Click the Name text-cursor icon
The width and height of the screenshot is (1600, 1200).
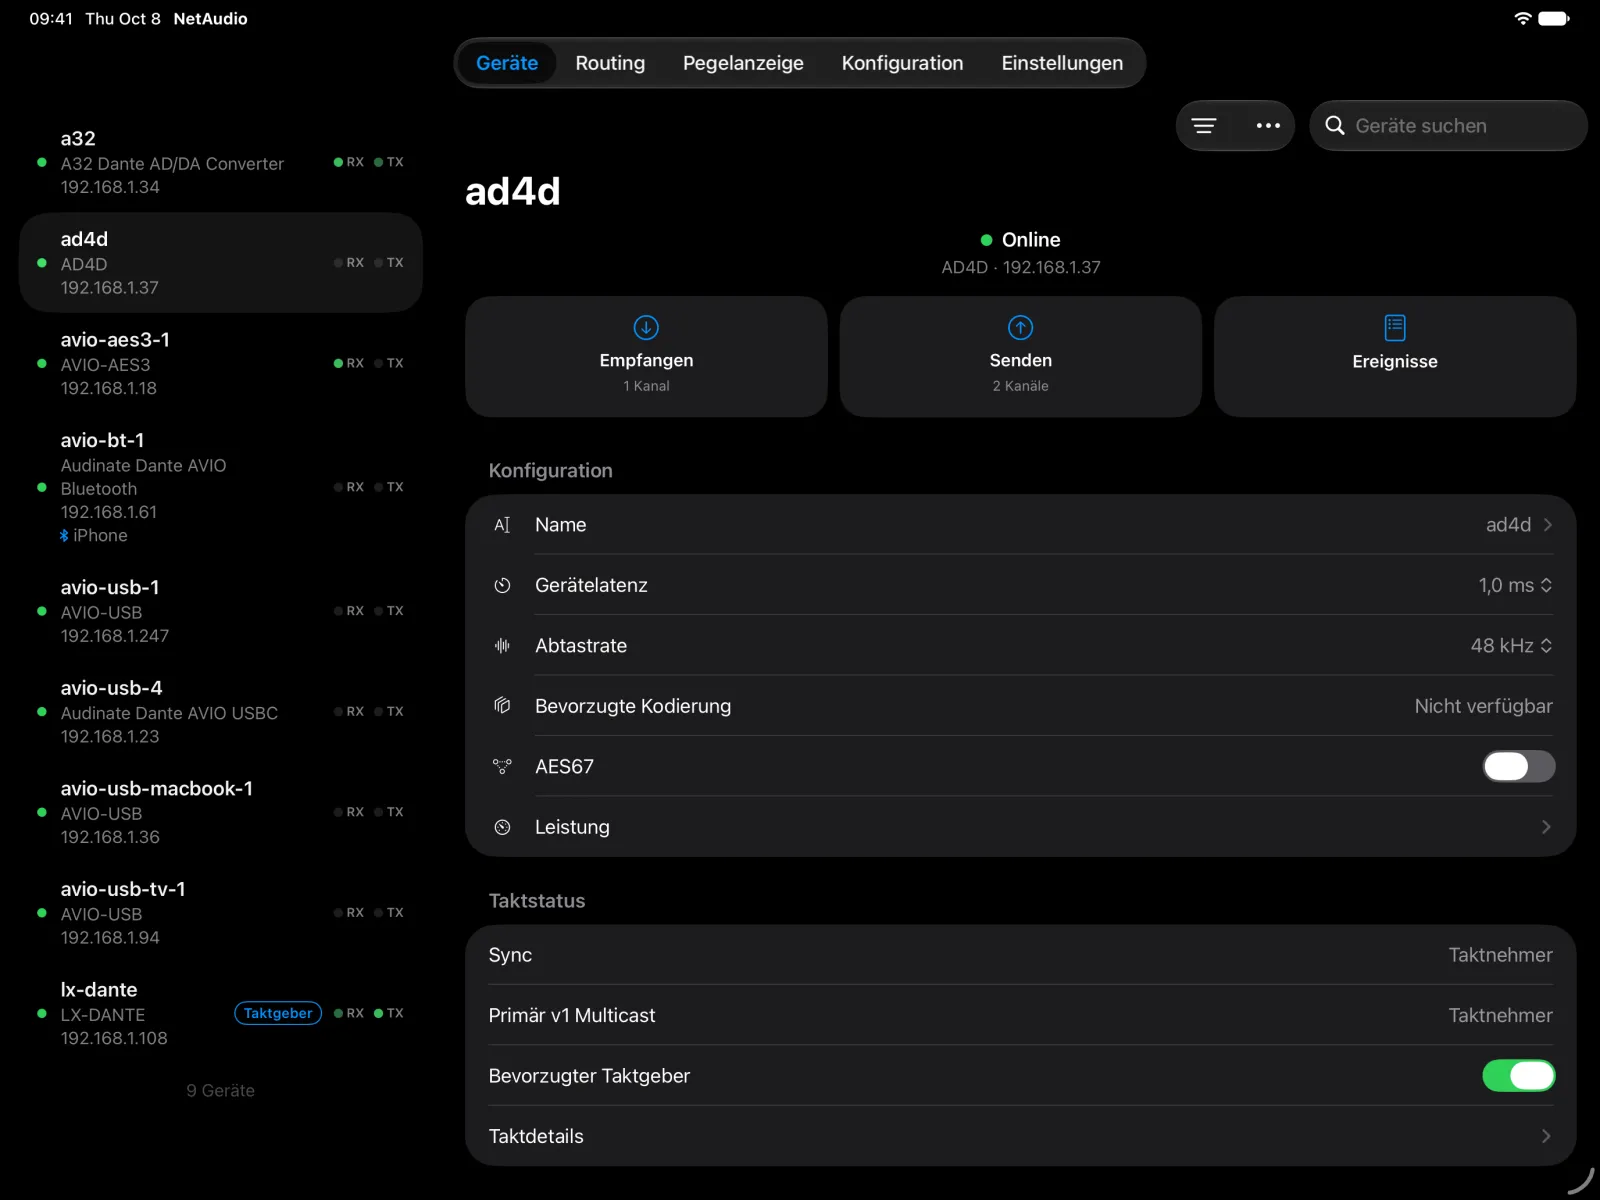[x=502, y=525]
